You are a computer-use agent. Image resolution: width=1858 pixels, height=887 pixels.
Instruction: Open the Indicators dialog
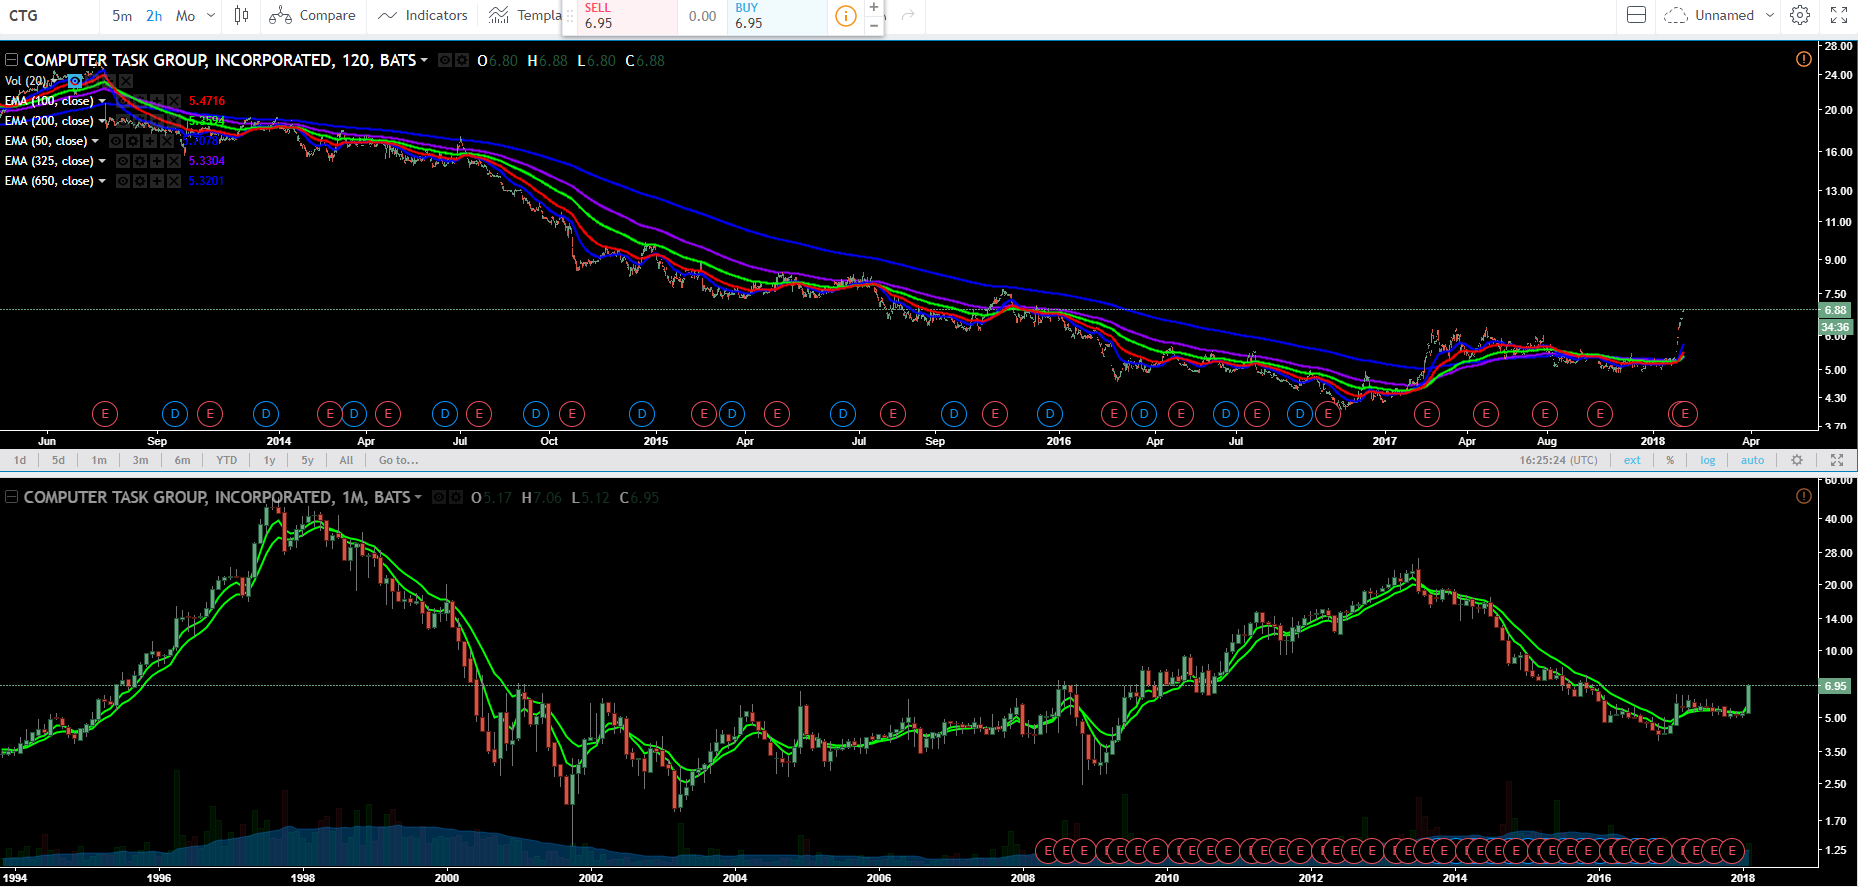(423, 15)
